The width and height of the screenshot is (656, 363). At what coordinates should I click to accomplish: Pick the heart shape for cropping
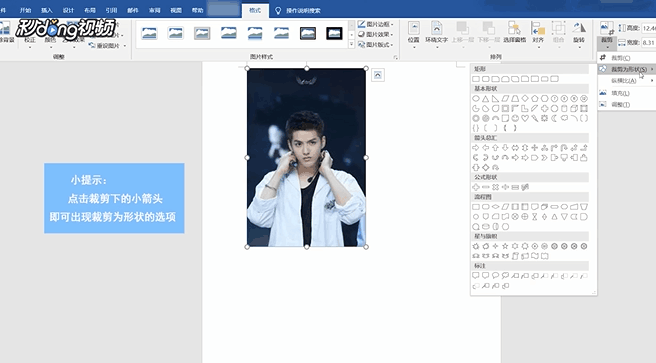coord(525,118)
